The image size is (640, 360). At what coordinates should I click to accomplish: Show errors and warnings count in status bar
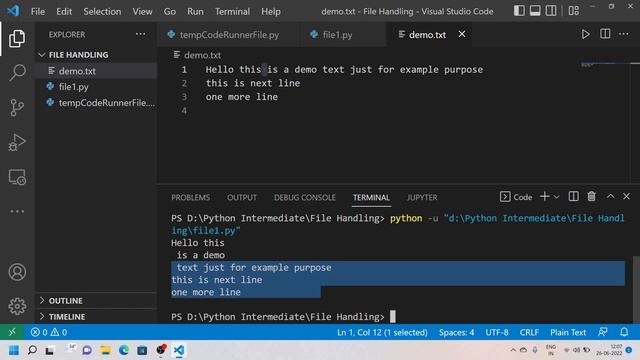[x=49, y=332]
